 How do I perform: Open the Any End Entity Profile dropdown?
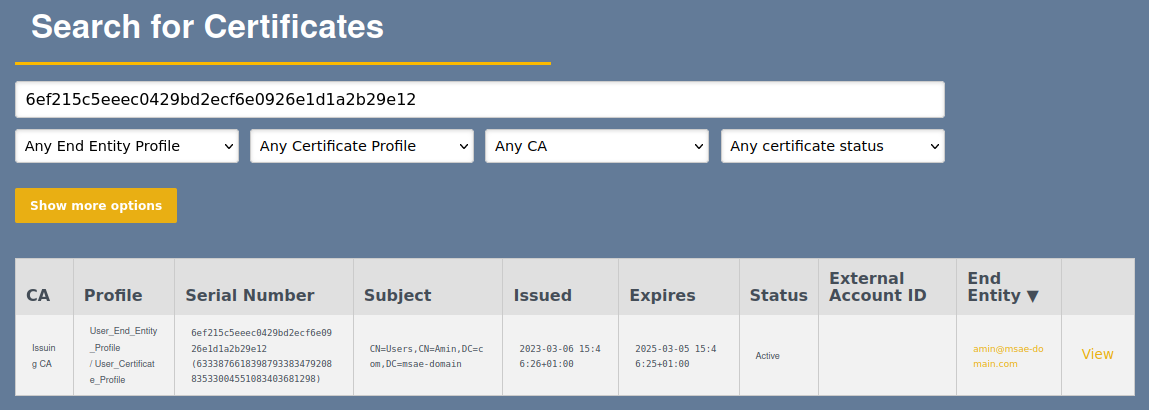pyautogui.click(x=127, y=146)
